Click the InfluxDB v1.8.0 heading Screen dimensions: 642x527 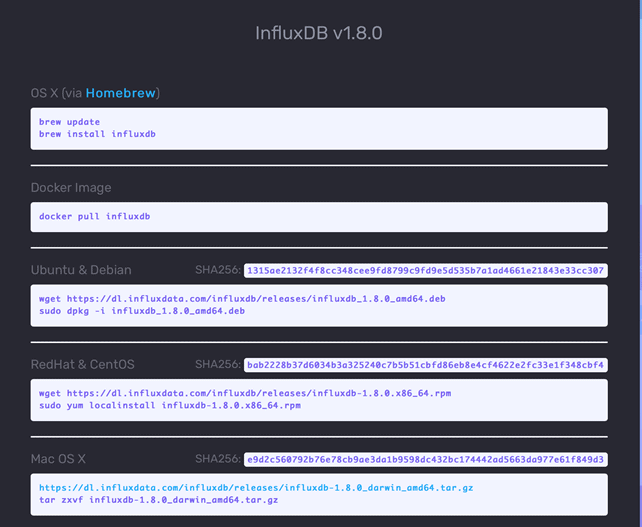(319, 33)
